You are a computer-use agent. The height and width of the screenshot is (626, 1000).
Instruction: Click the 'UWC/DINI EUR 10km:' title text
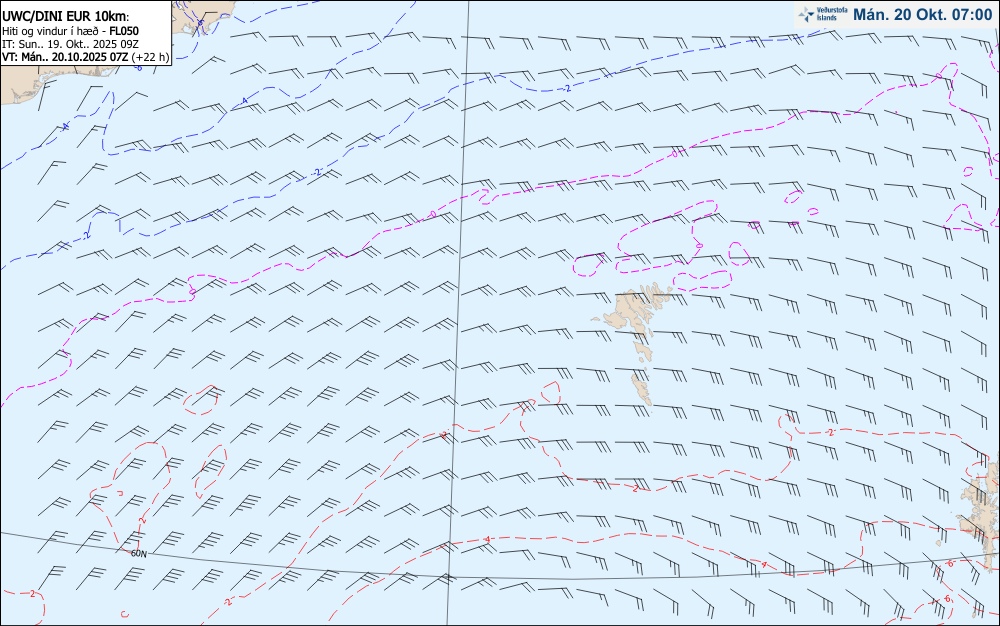(x=65, y=17)
